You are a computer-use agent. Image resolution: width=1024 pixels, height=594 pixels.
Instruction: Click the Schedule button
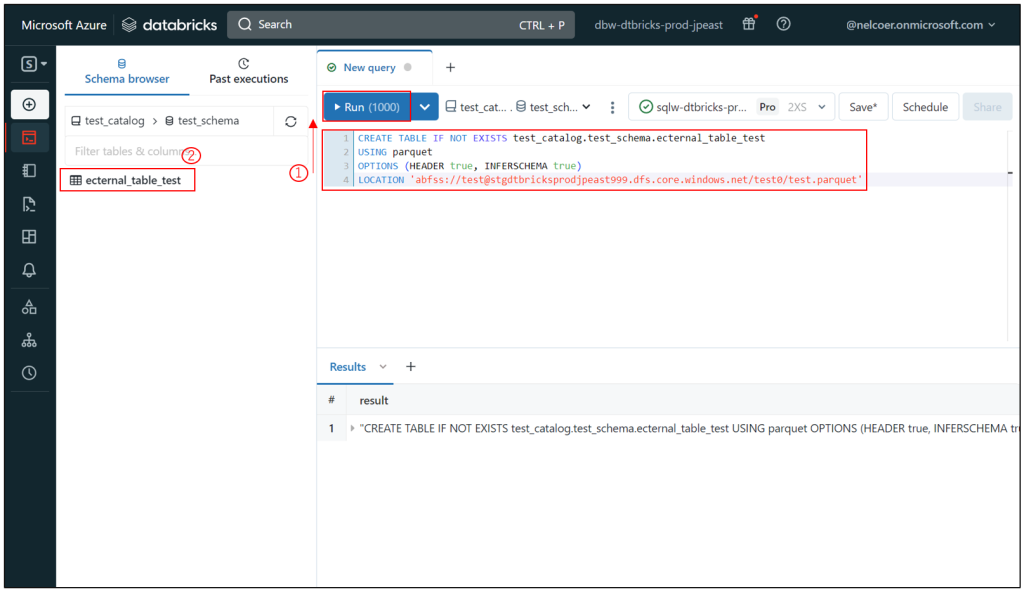click(924, 105)
